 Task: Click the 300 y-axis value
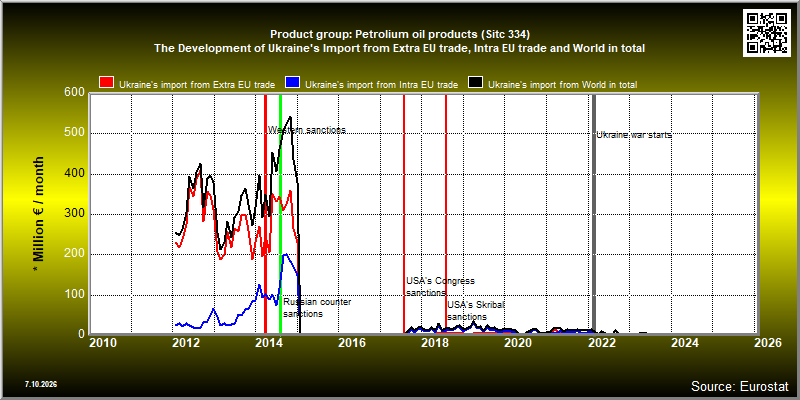[74, 214]
